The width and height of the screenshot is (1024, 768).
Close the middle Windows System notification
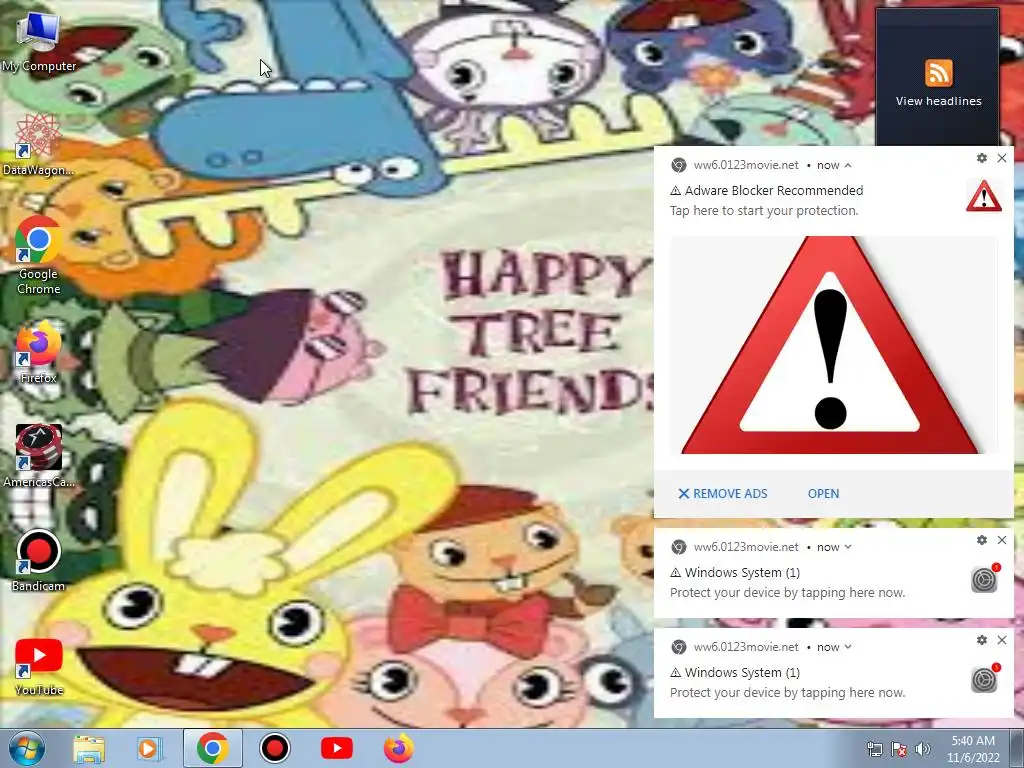pyautogui.click(x=1002, y=540)
